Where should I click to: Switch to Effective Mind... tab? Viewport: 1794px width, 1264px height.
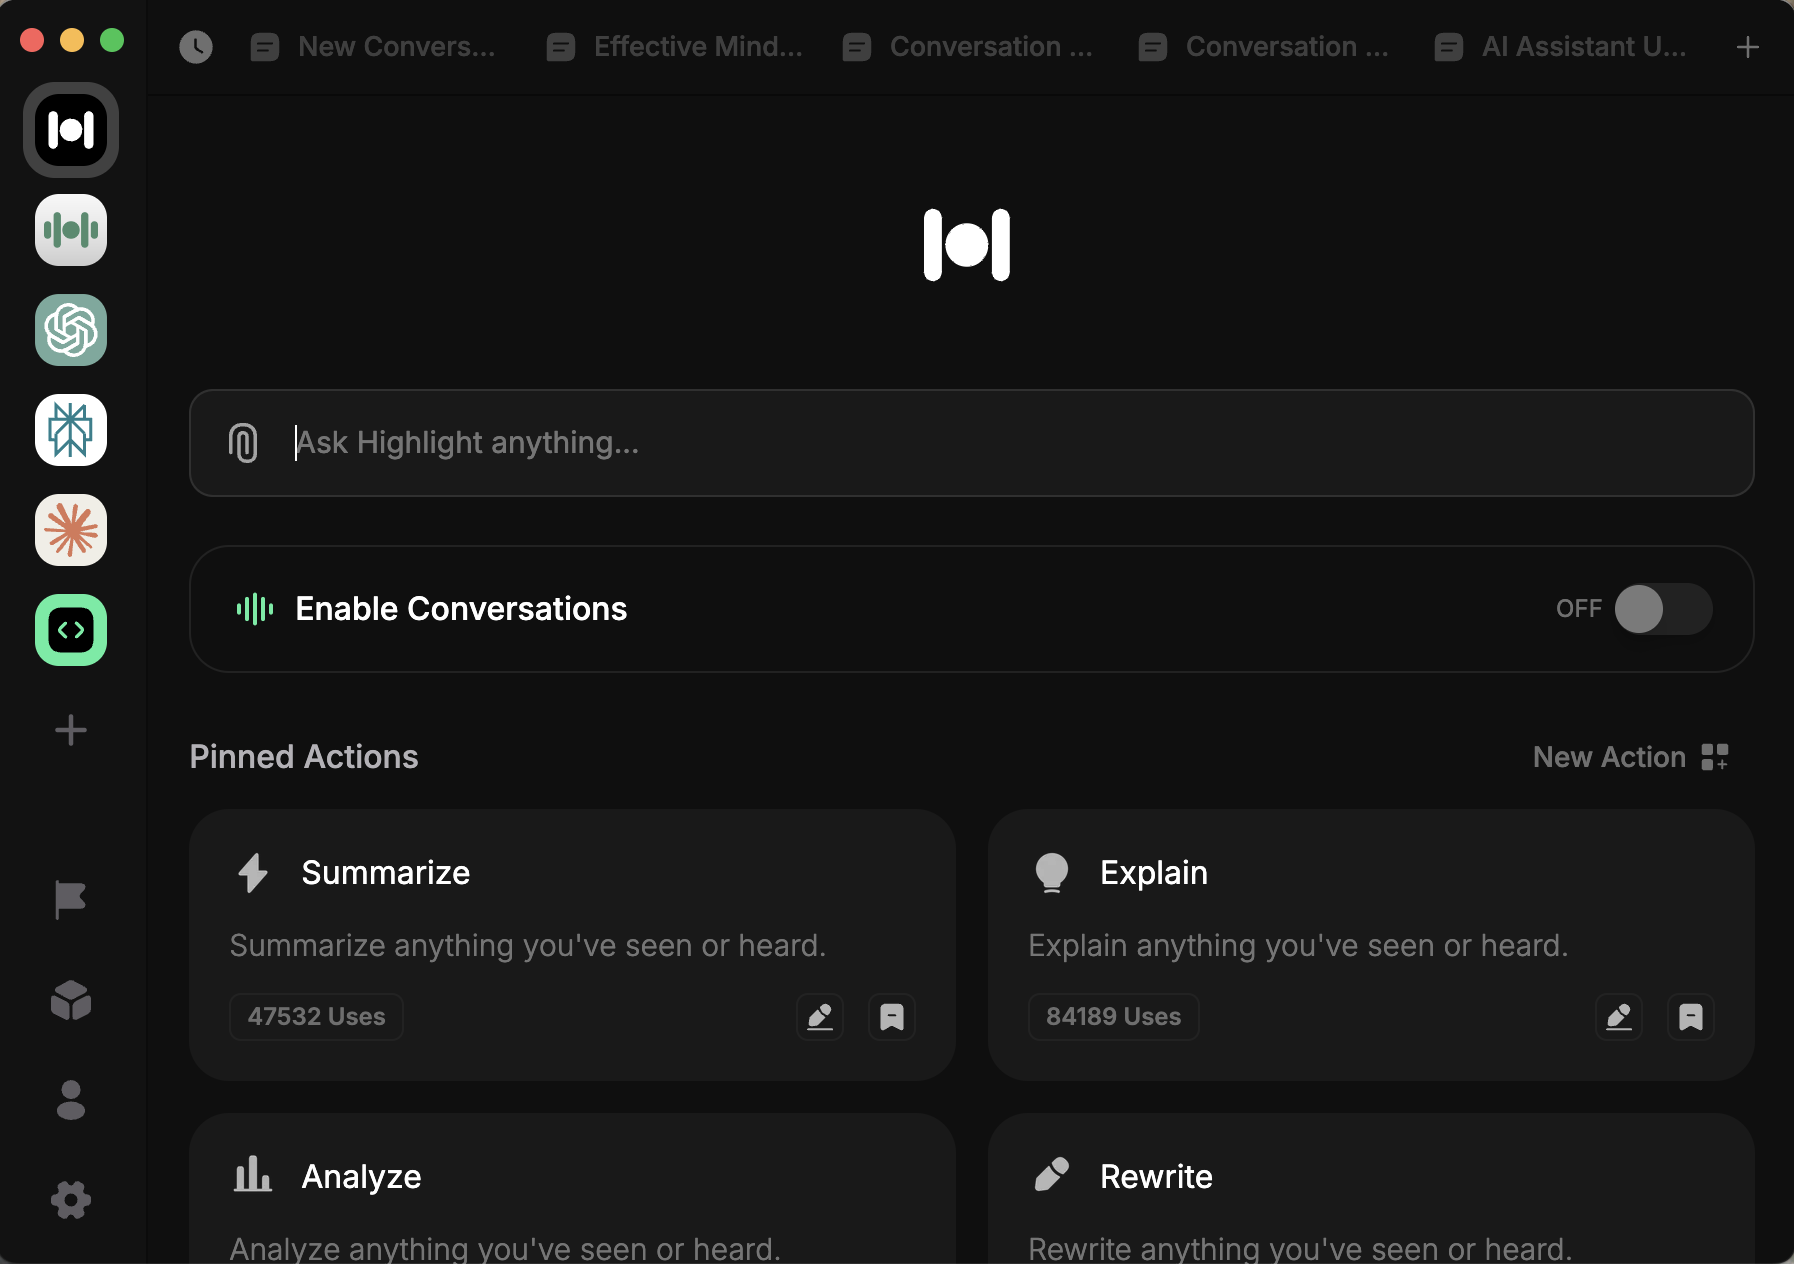675,47
